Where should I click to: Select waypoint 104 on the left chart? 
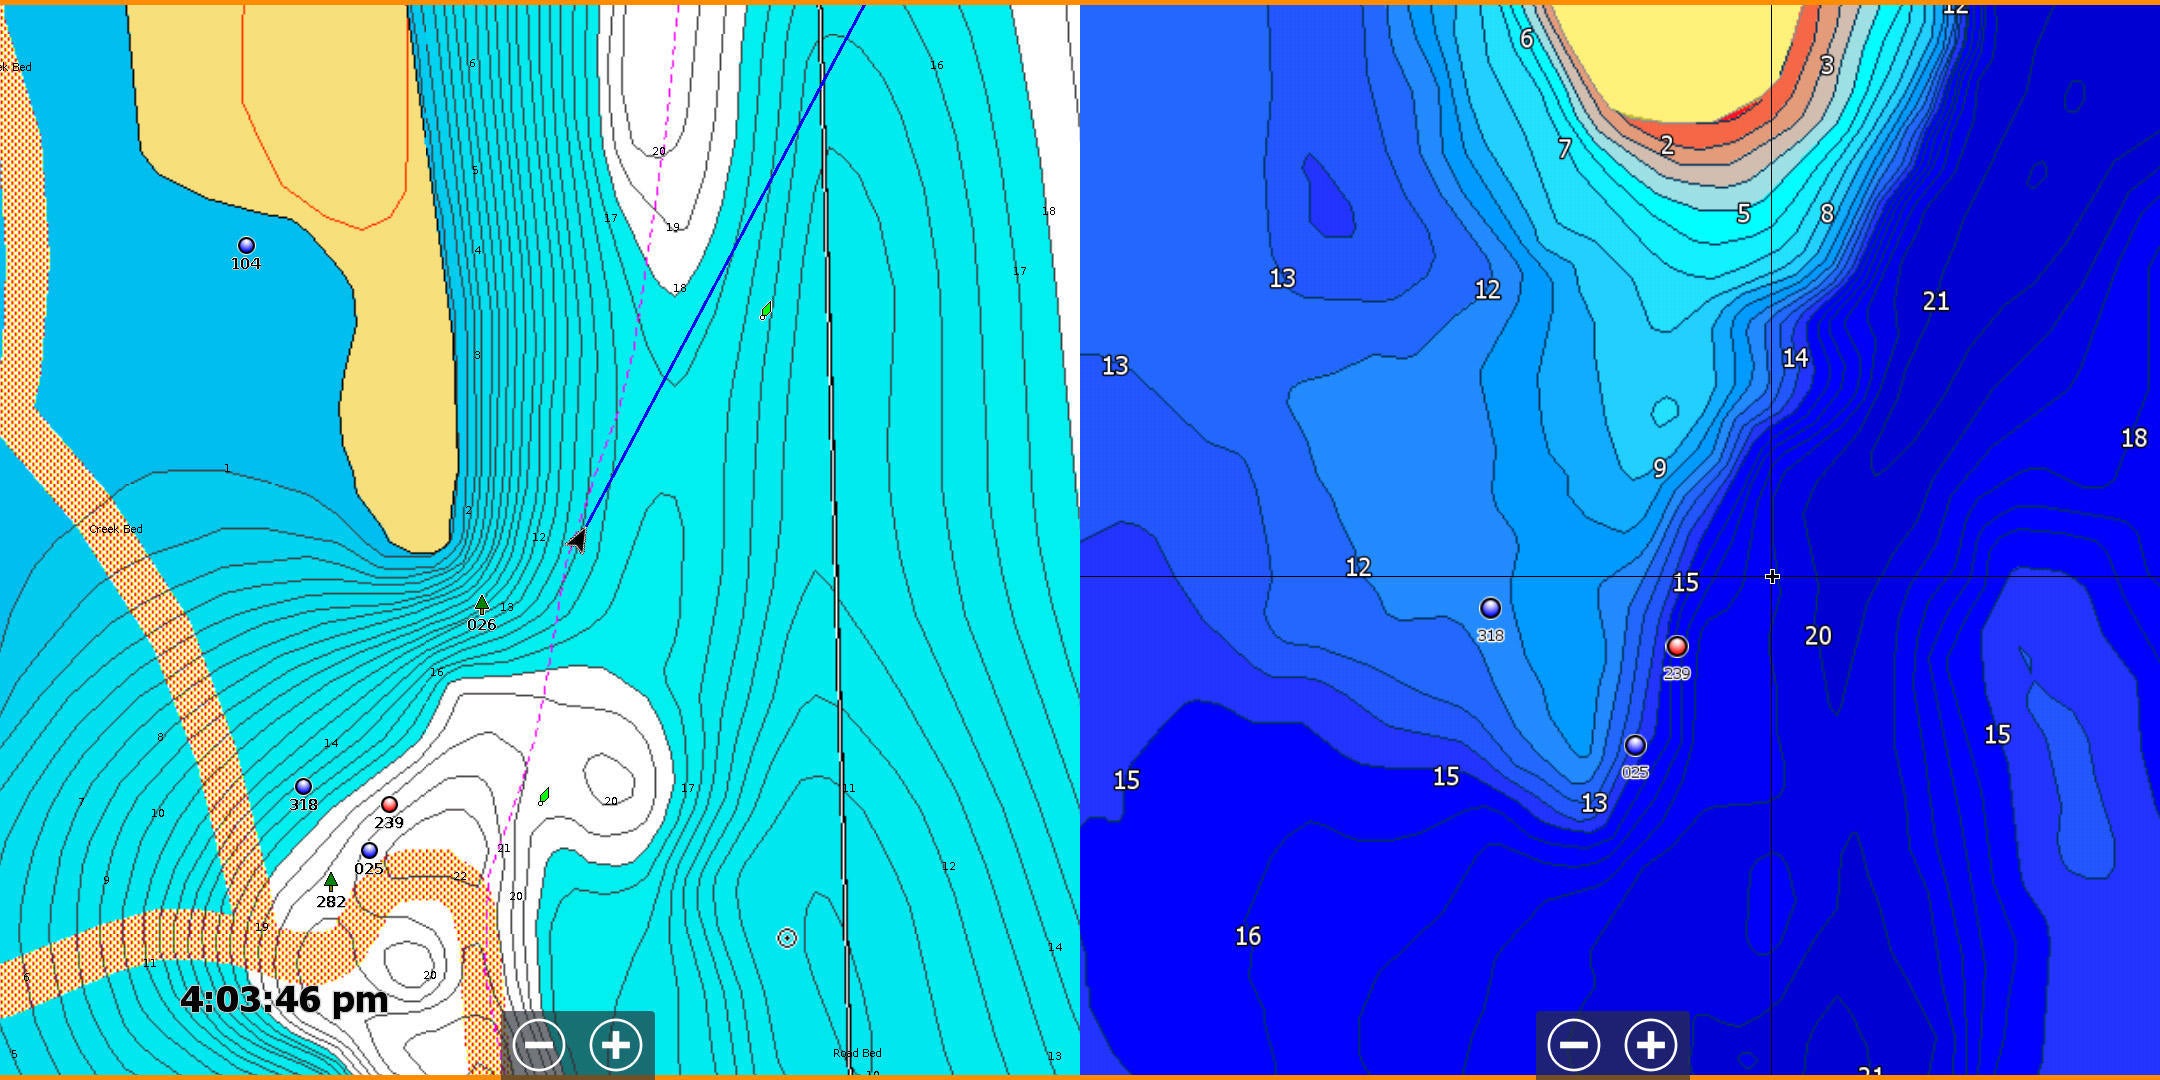click(x=247, y=244)
